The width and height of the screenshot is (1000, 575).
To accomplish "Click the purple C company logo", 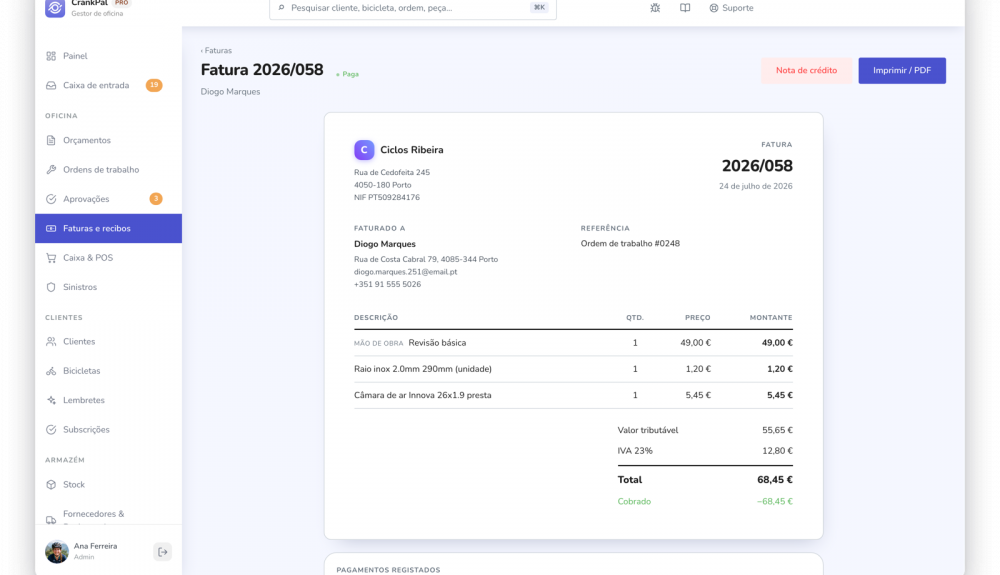I will (x=364, y=150).
